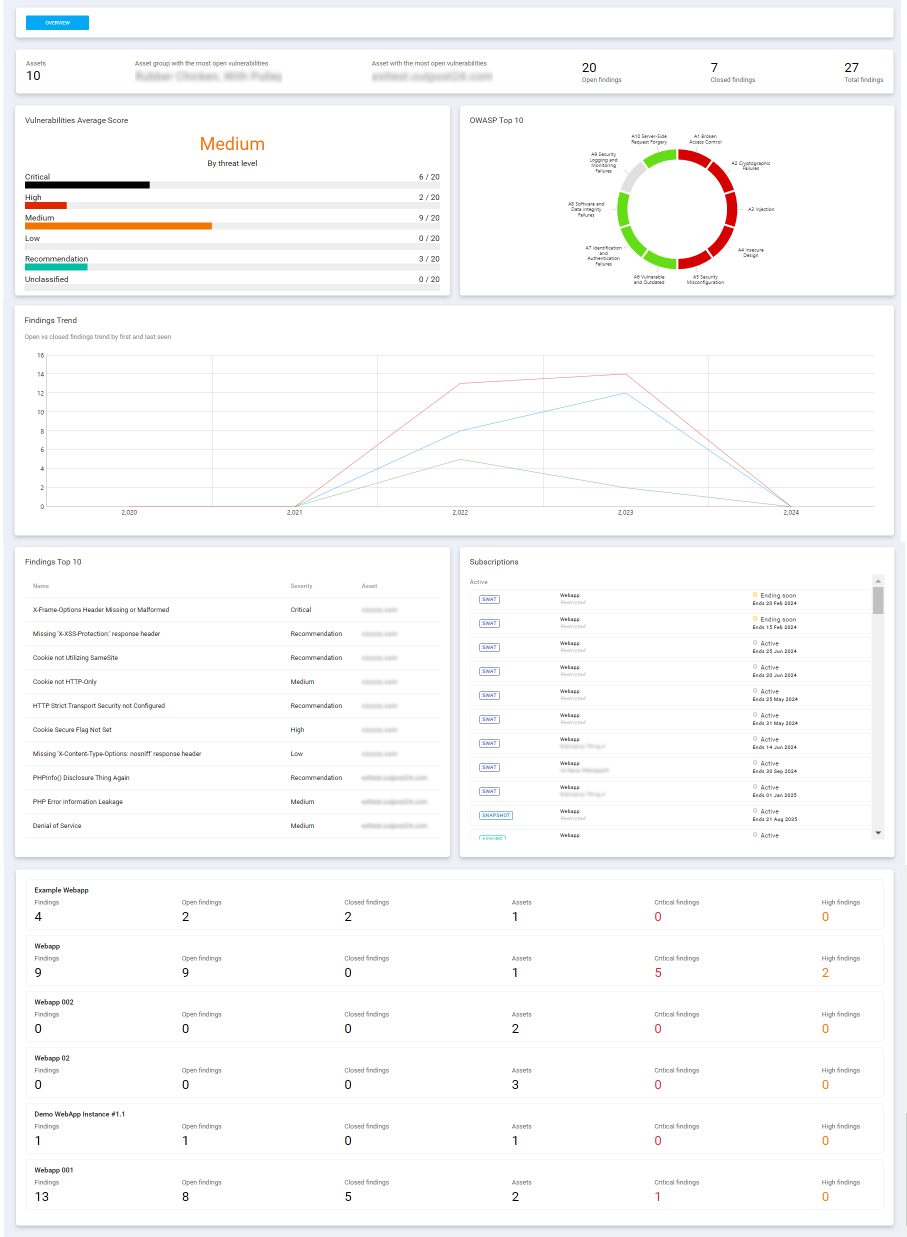This screenshot has width=907, height=1237.
Task: Open the Denial of Service finding row
Action: click(x=57, y=826)
